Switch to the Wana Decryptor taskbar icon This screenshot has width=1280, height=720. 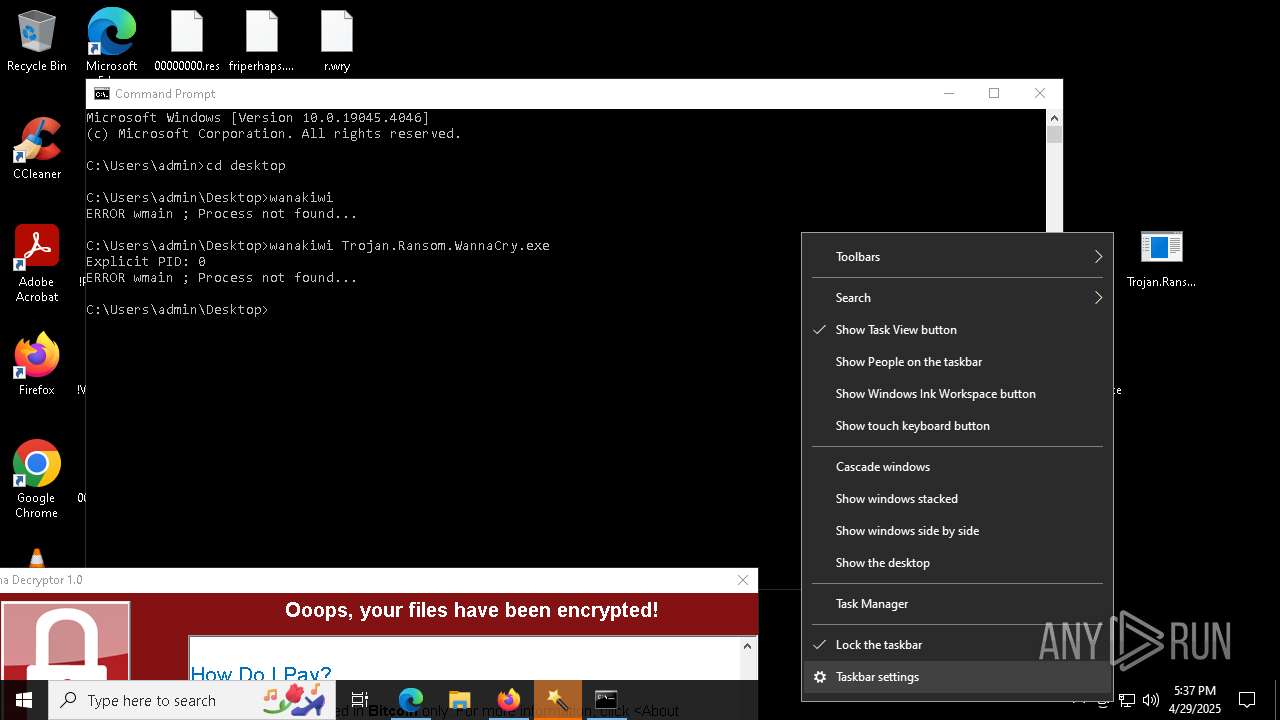(x=557, y=700)
